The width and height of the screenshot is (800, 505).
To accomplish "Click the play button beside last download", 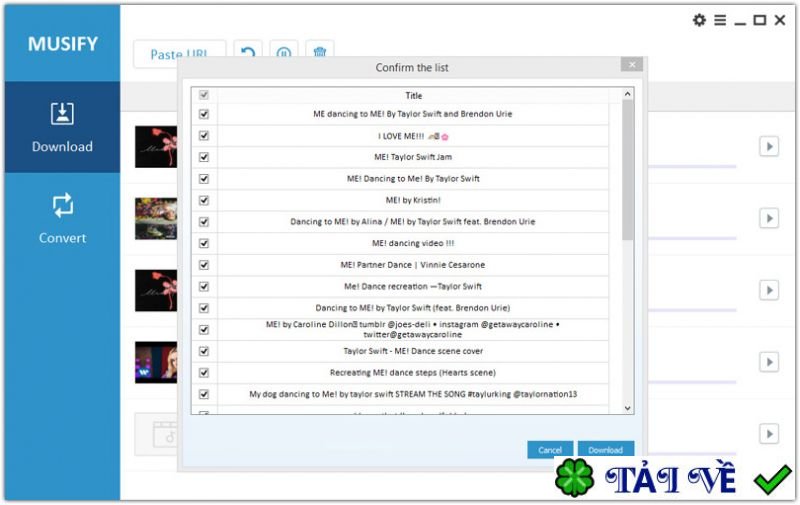I will [769, 434].
